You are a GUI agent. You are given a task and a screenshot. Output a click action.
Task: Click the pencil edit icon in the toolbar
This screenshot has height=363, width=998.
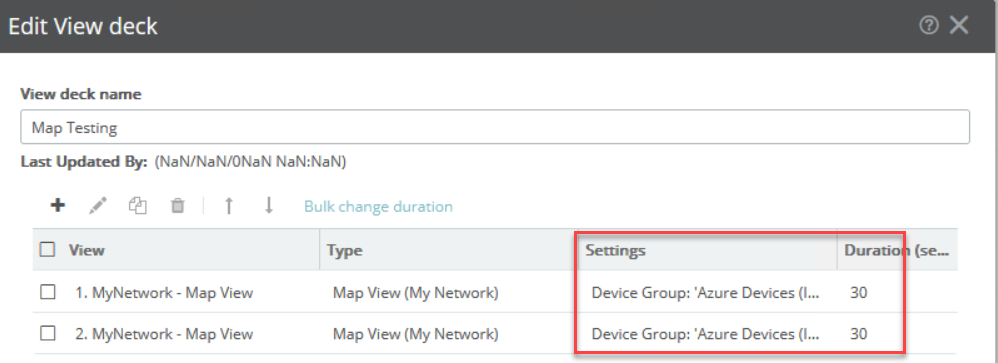[x=97, y=206]
